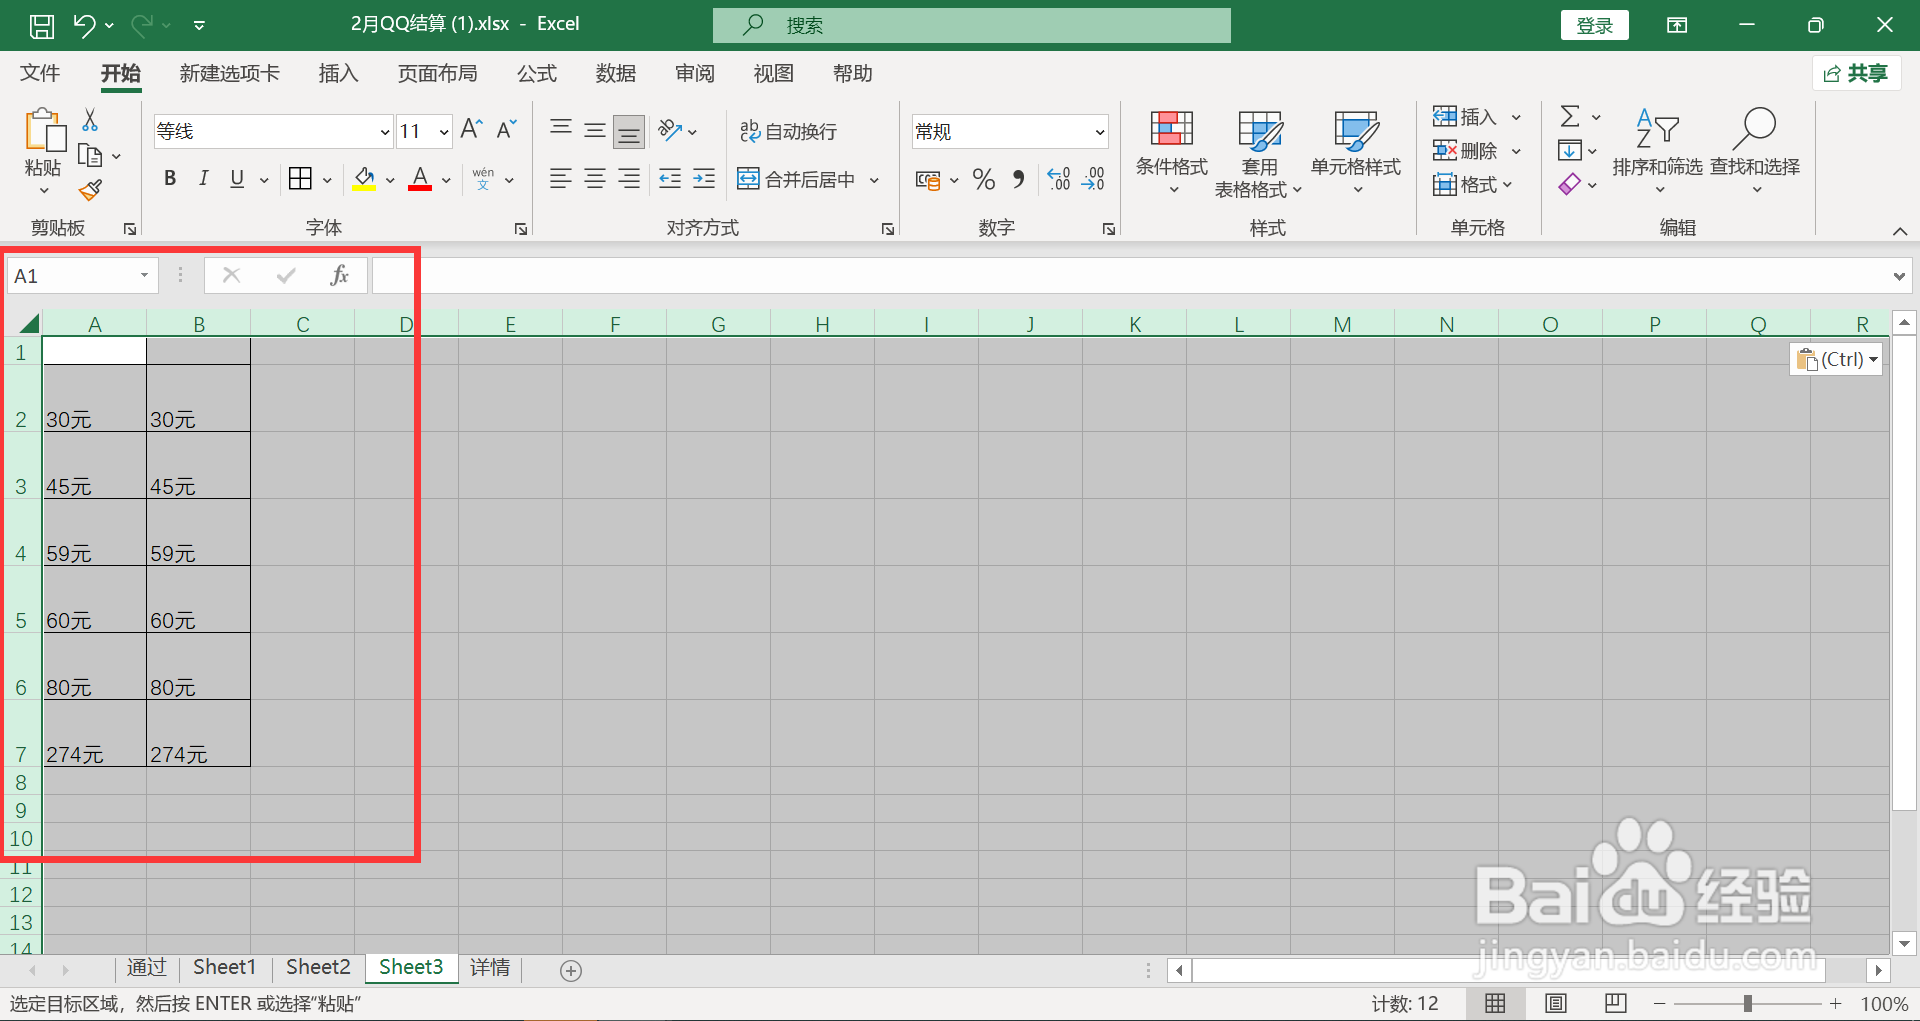Viewport: 1920px width, 1021px height.
Task: Switch to Page Layout view in status bar
Action: click(x=1556, y=1003)
